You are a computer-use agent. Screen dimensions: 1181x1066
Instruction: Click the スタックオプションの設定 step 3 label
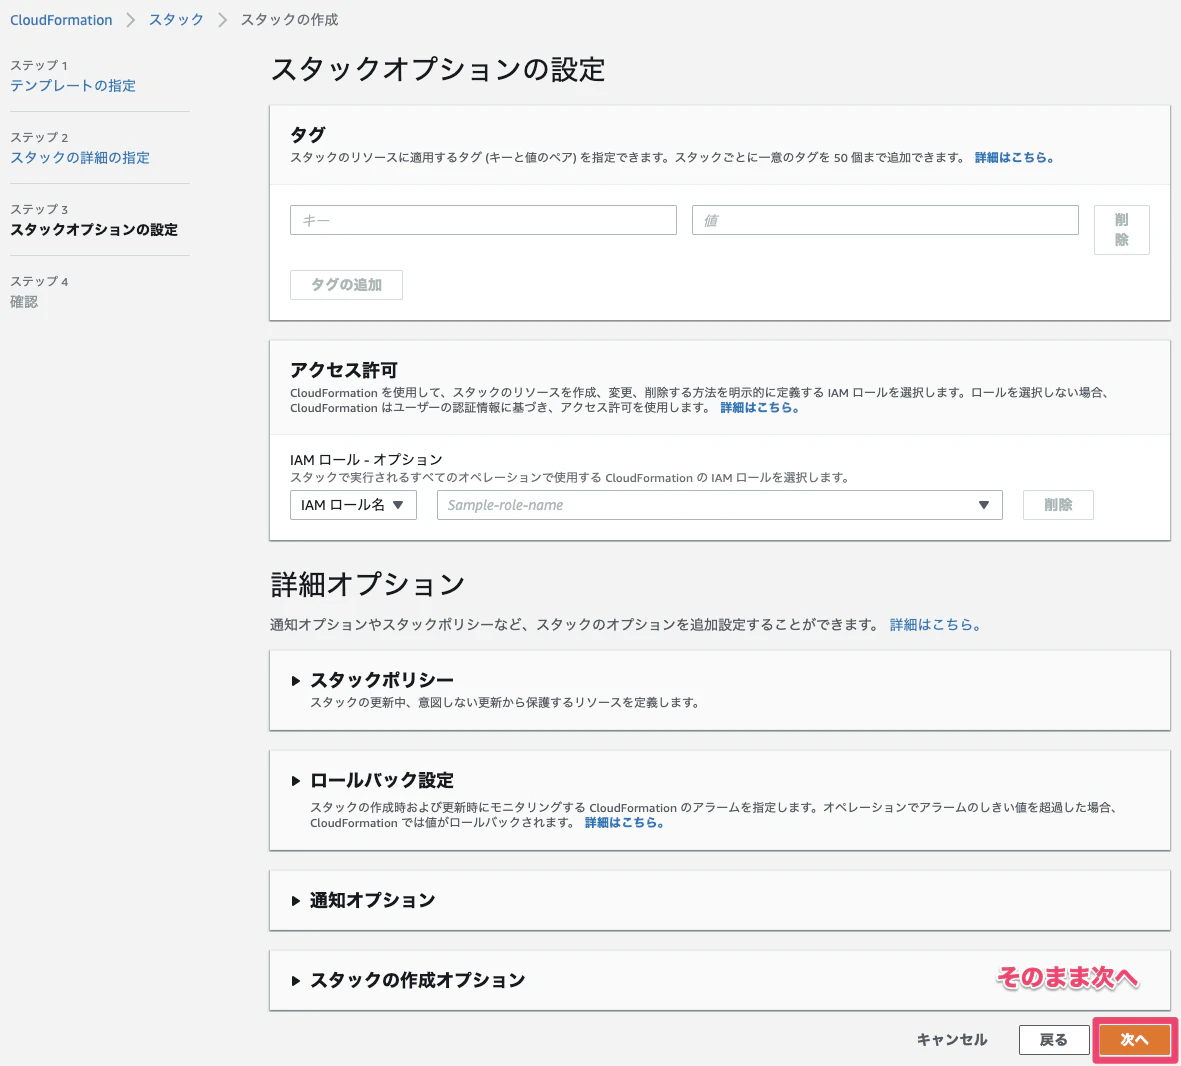pyautogui.click(x=94, y=230)
